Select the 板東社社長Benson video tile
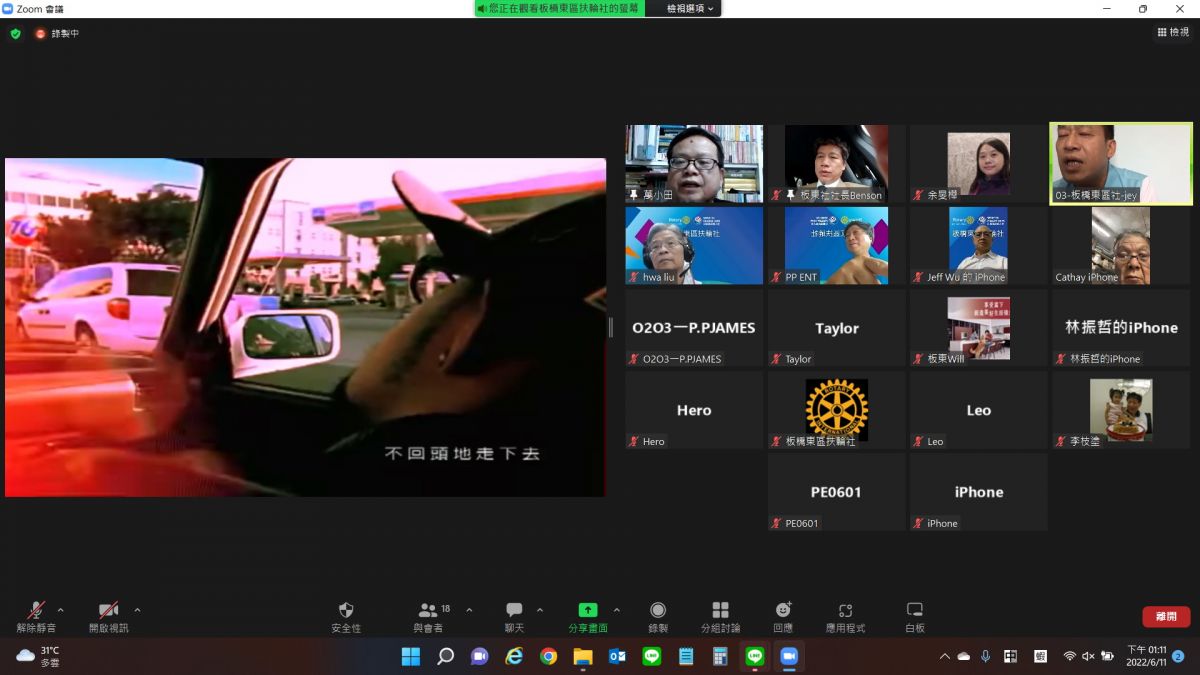Image resolution: width=1200 pixels, height=675 pixels. (x=837, y=163)
